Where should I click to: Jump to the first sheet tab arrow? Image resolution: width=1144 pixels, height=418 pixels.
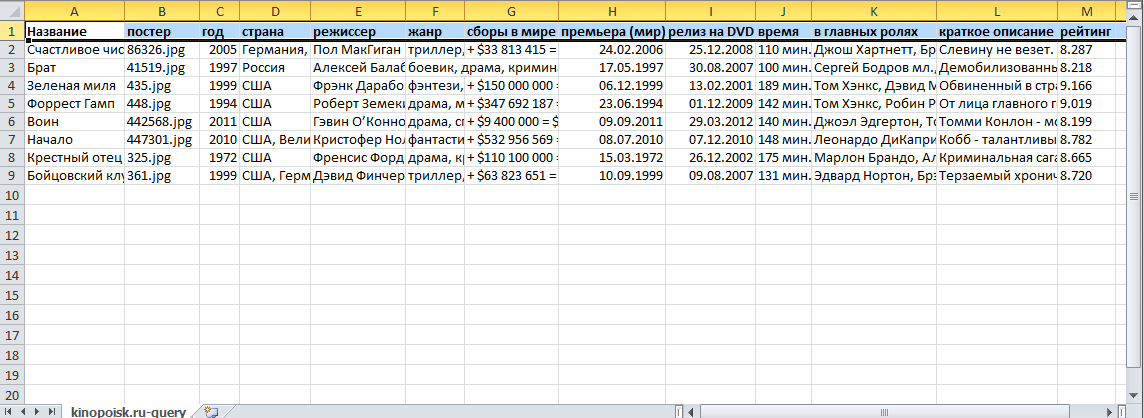[9, 412]
